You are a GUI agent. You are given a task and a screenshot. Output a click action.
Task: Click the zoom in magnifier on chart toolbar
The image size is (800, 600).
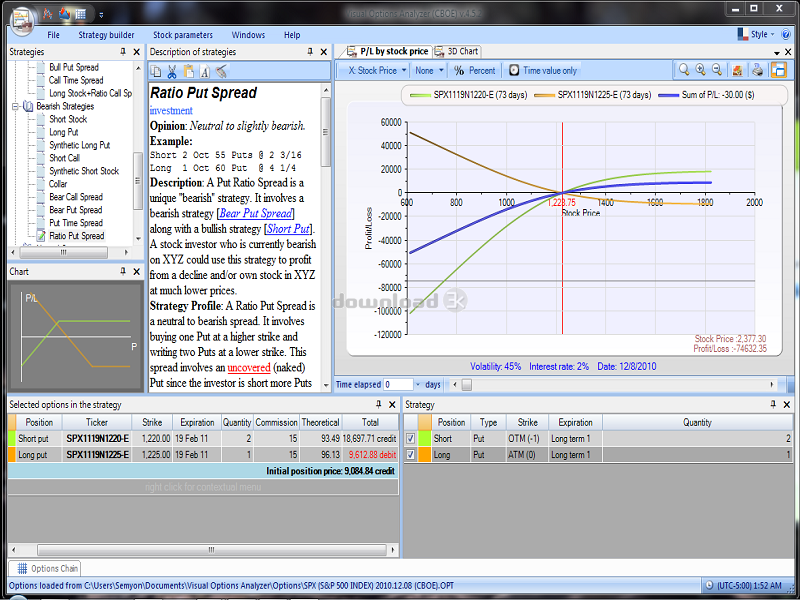coord(700,70)
